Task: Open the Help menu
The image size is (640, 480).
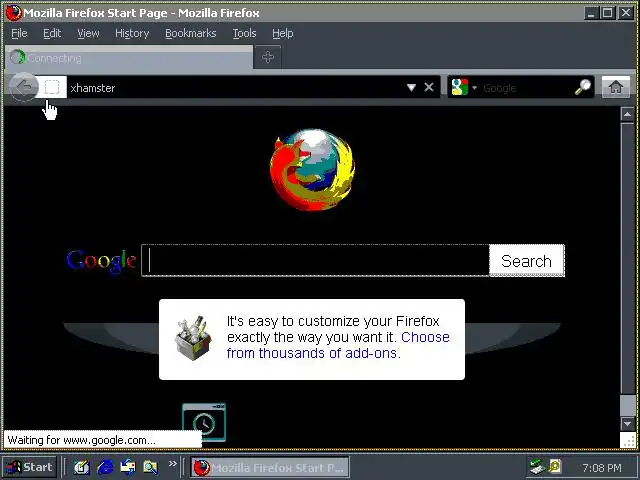Action: pos(282,33)
